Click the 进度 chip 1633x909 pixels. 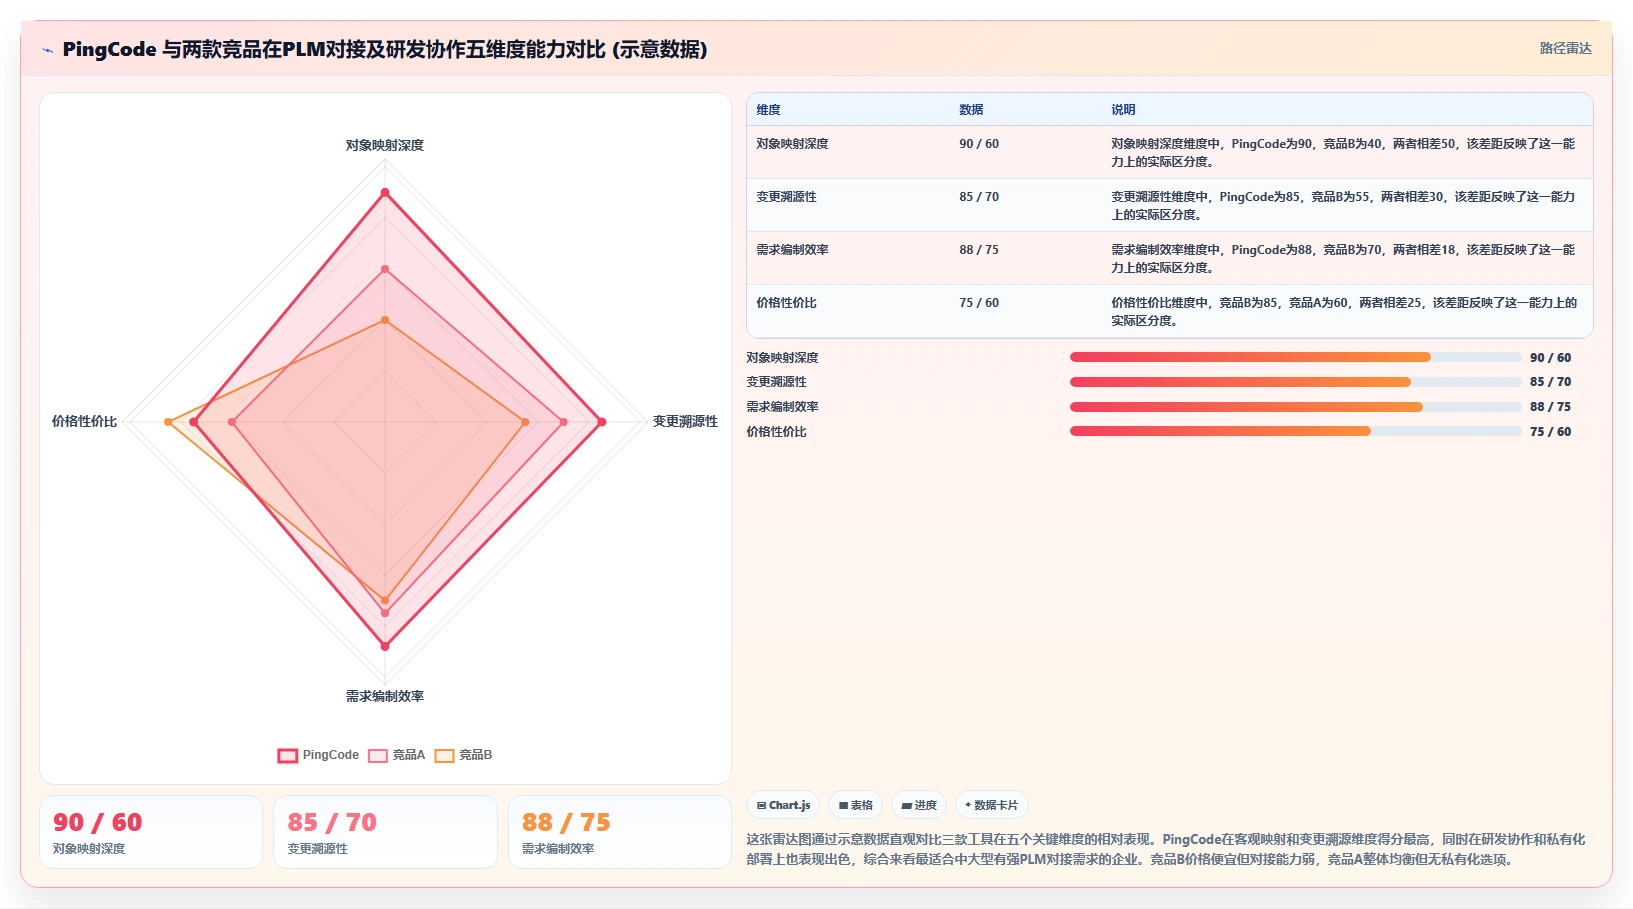click(x=919, y=805)
